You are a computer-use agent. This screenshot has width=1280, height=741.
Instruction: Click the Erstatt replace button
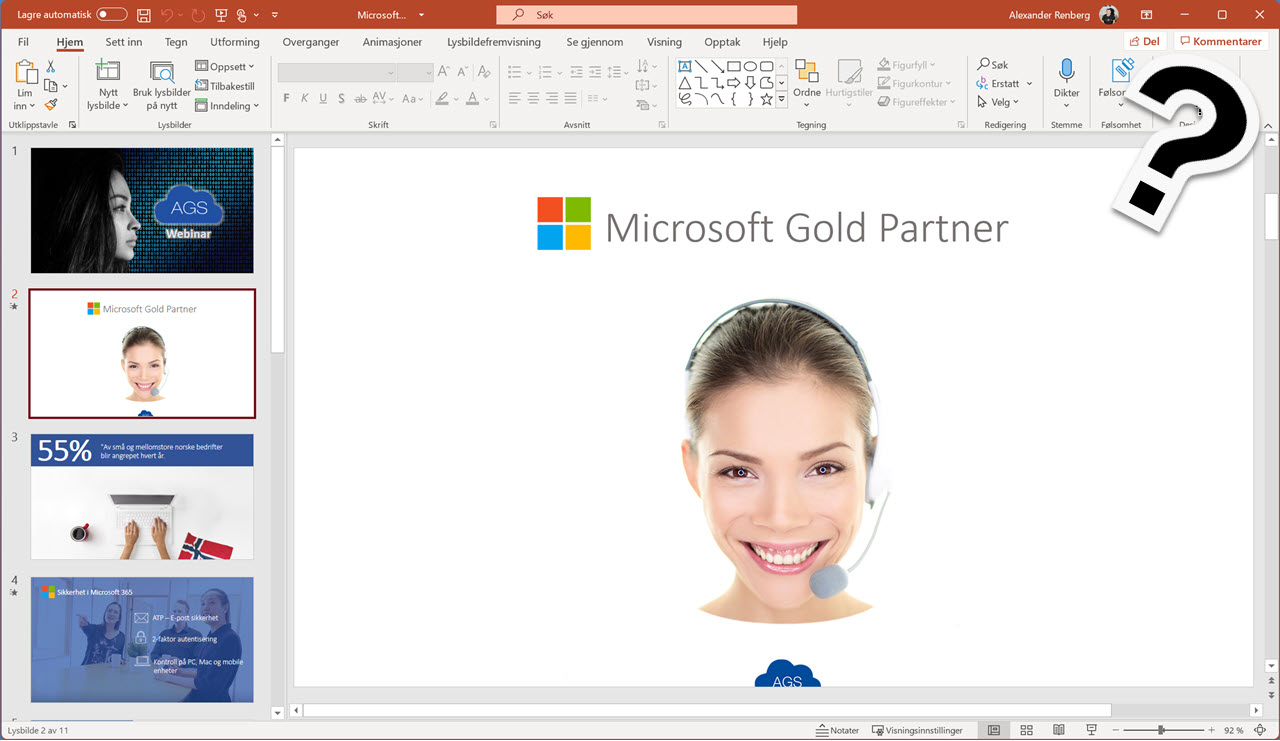tap(1005, 84)
